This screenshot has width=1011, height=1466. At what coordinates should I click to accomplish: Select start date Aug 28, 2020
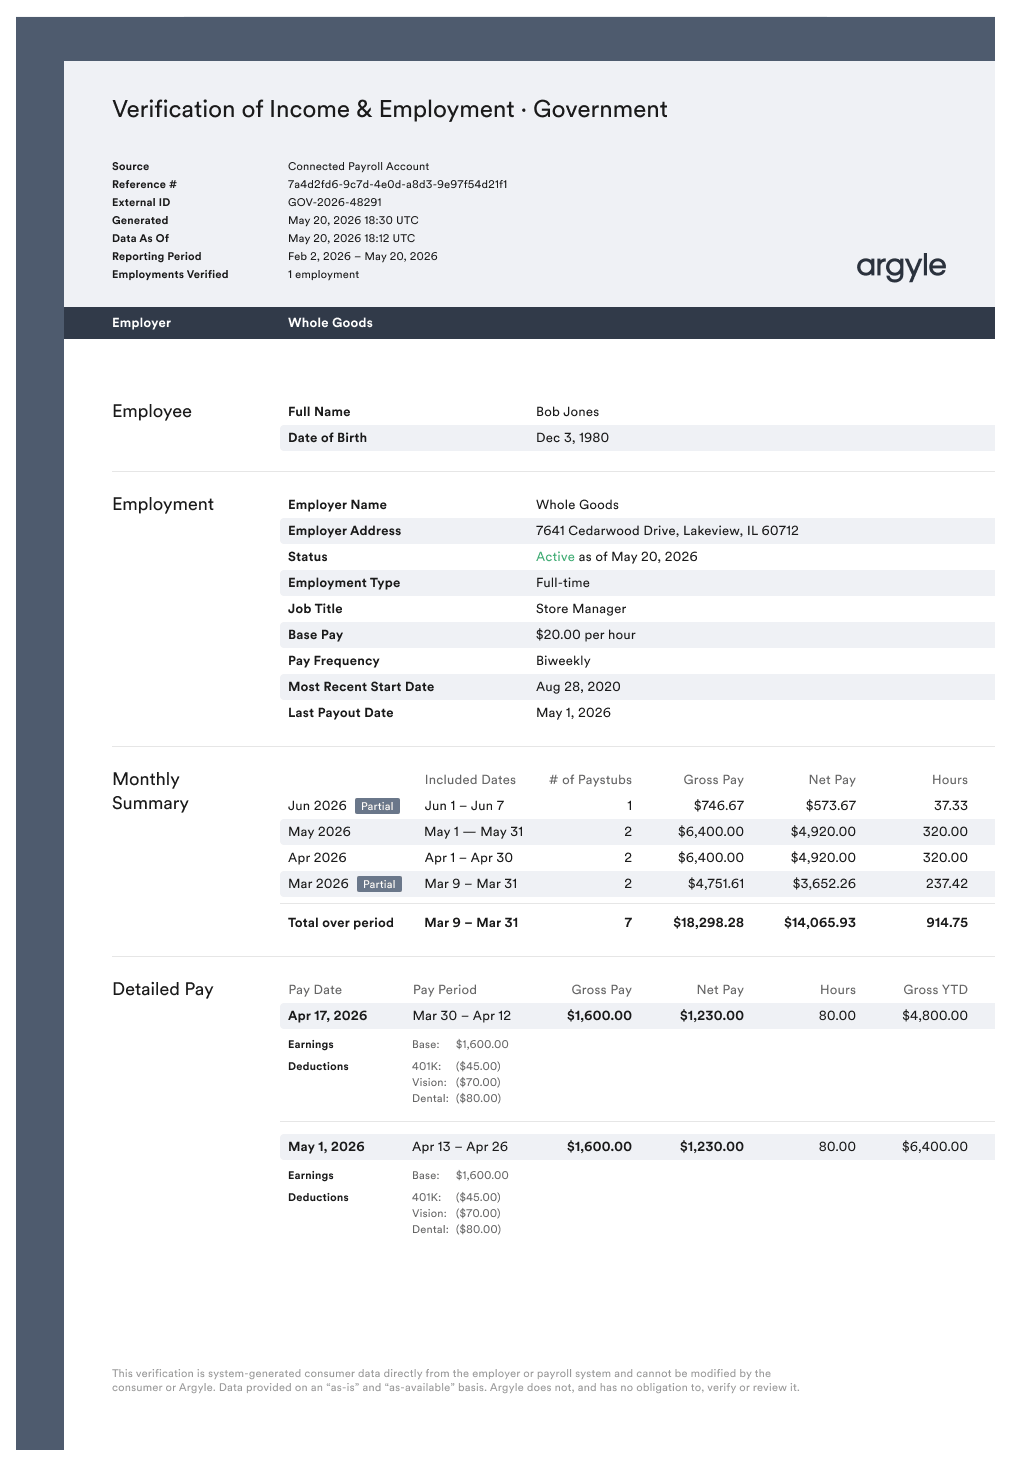tap(578, 687)
